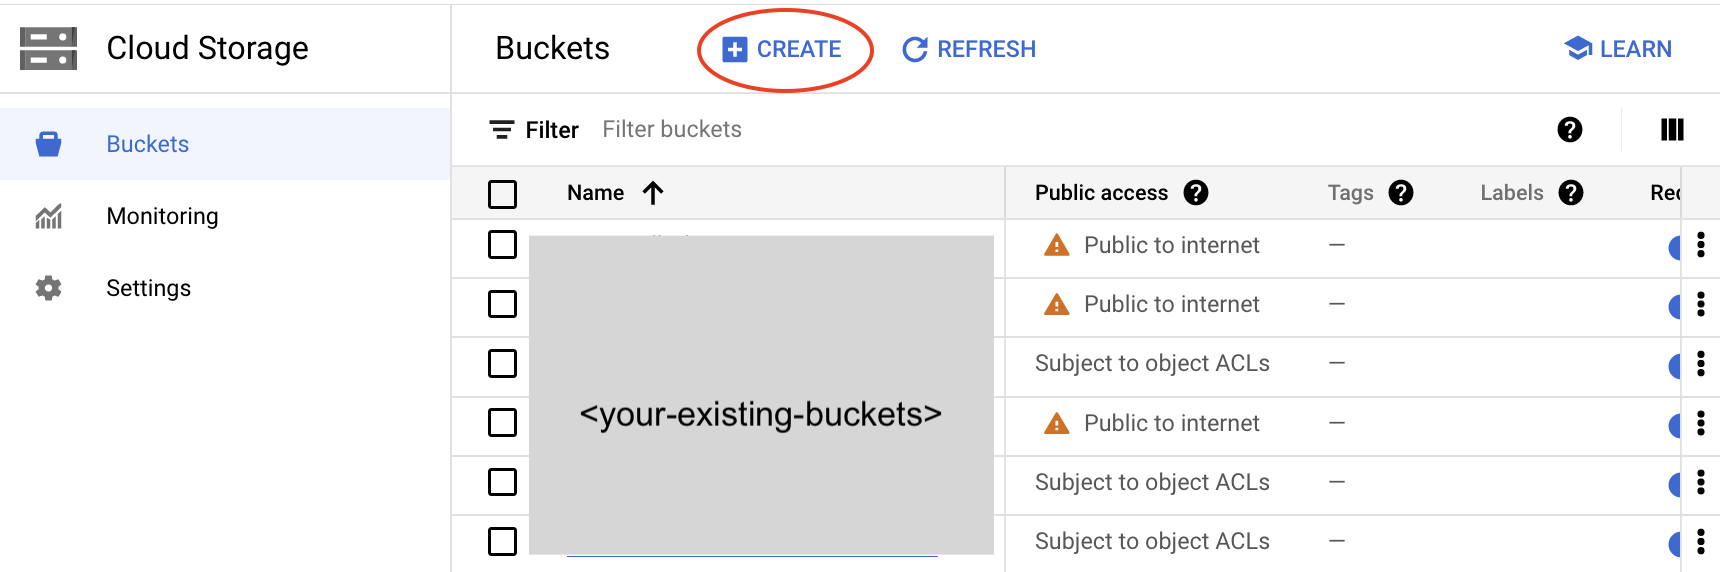Click the help icon beside Tags
Image resolution: width=1720 pixels, height=572 pixels.
tap(1401, 193)
